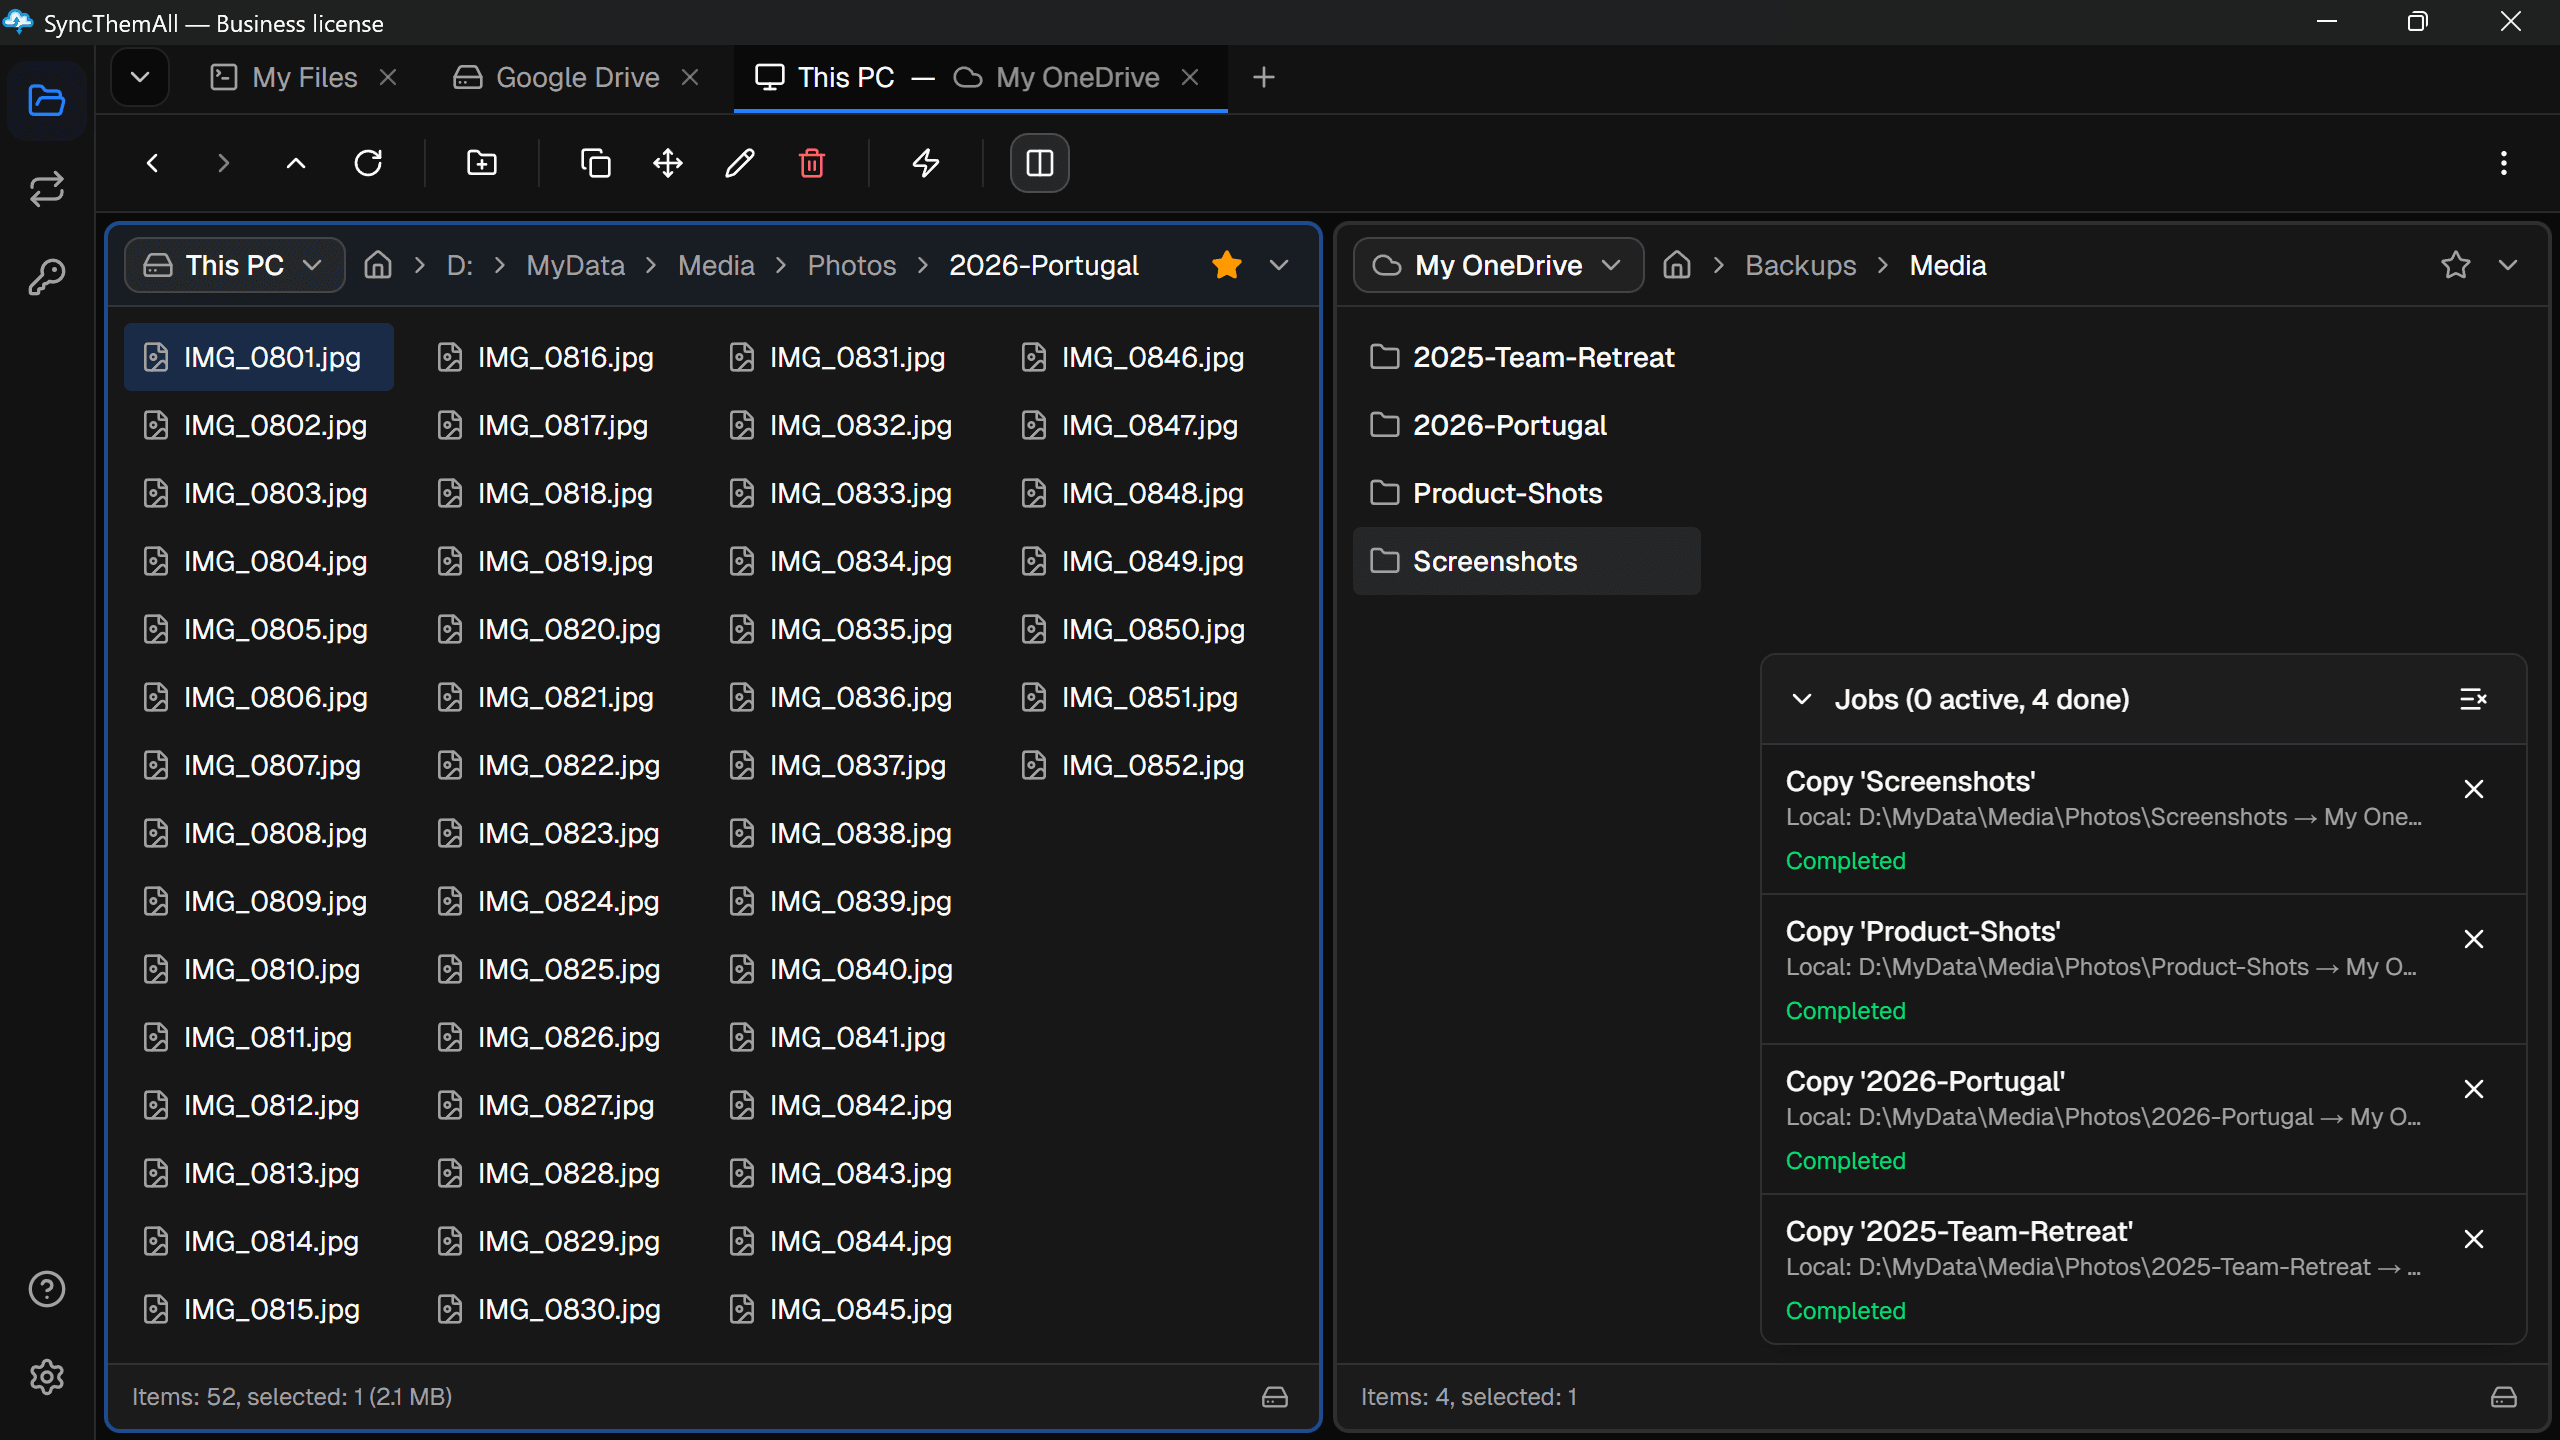The image size is (2560, 1440).
Task: Dismiss the Copy 'Product-Shots' job
Action: coord(2474,939)
